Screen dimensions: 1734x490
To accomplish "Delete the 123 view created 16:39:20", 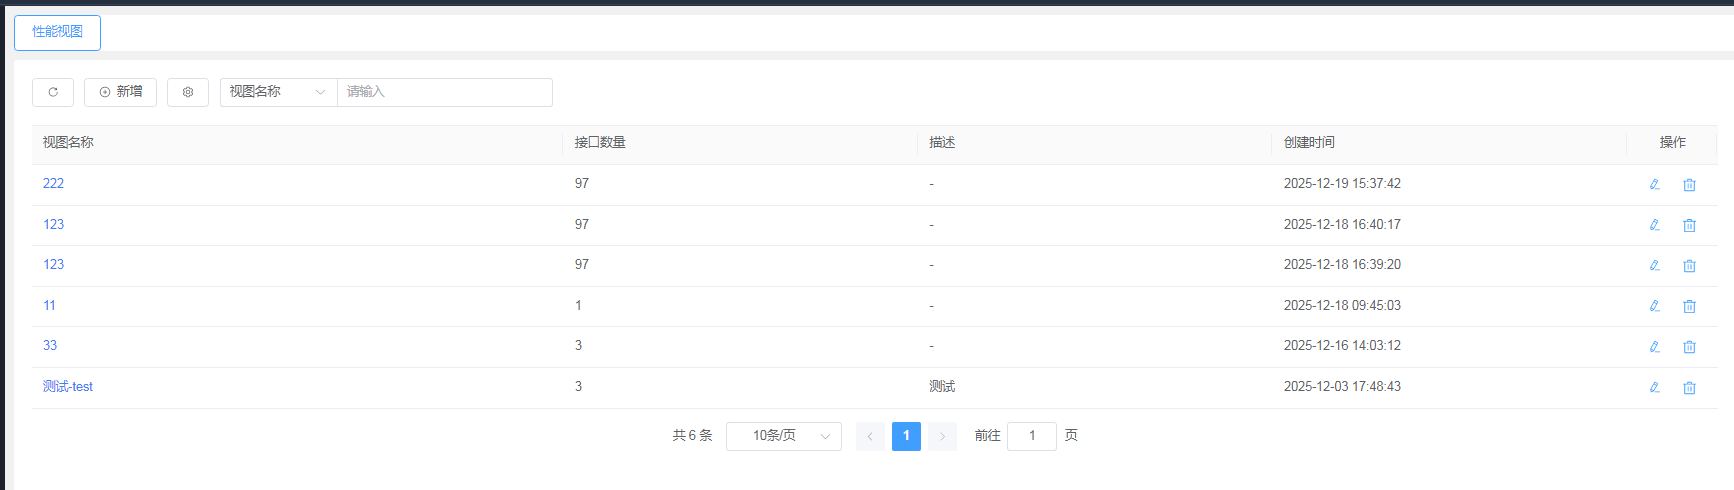I will point(1689,265).
